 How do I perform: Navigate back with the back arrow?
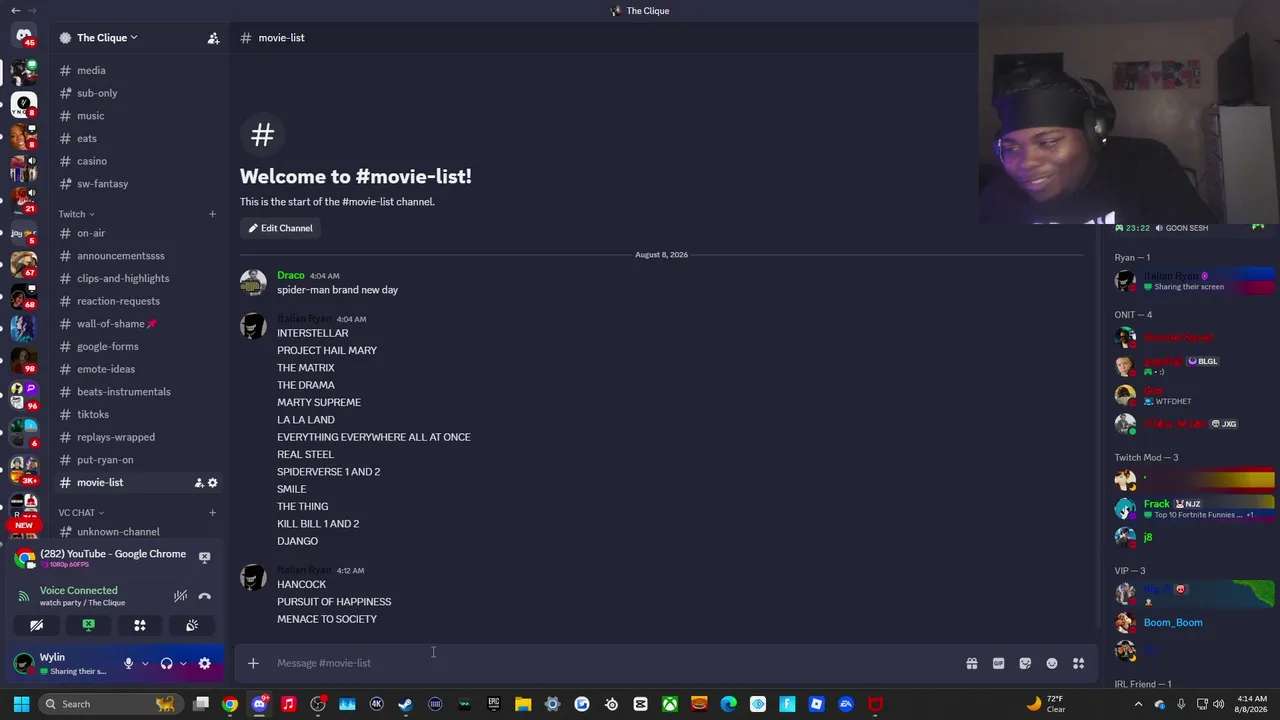point(15,11)
